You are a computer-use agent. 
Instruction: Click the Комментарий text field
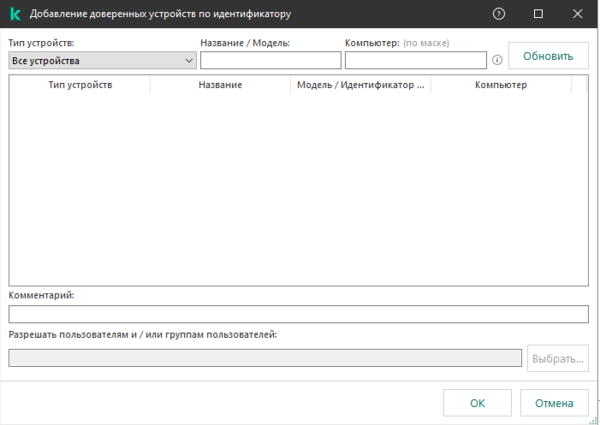point(298,314)
